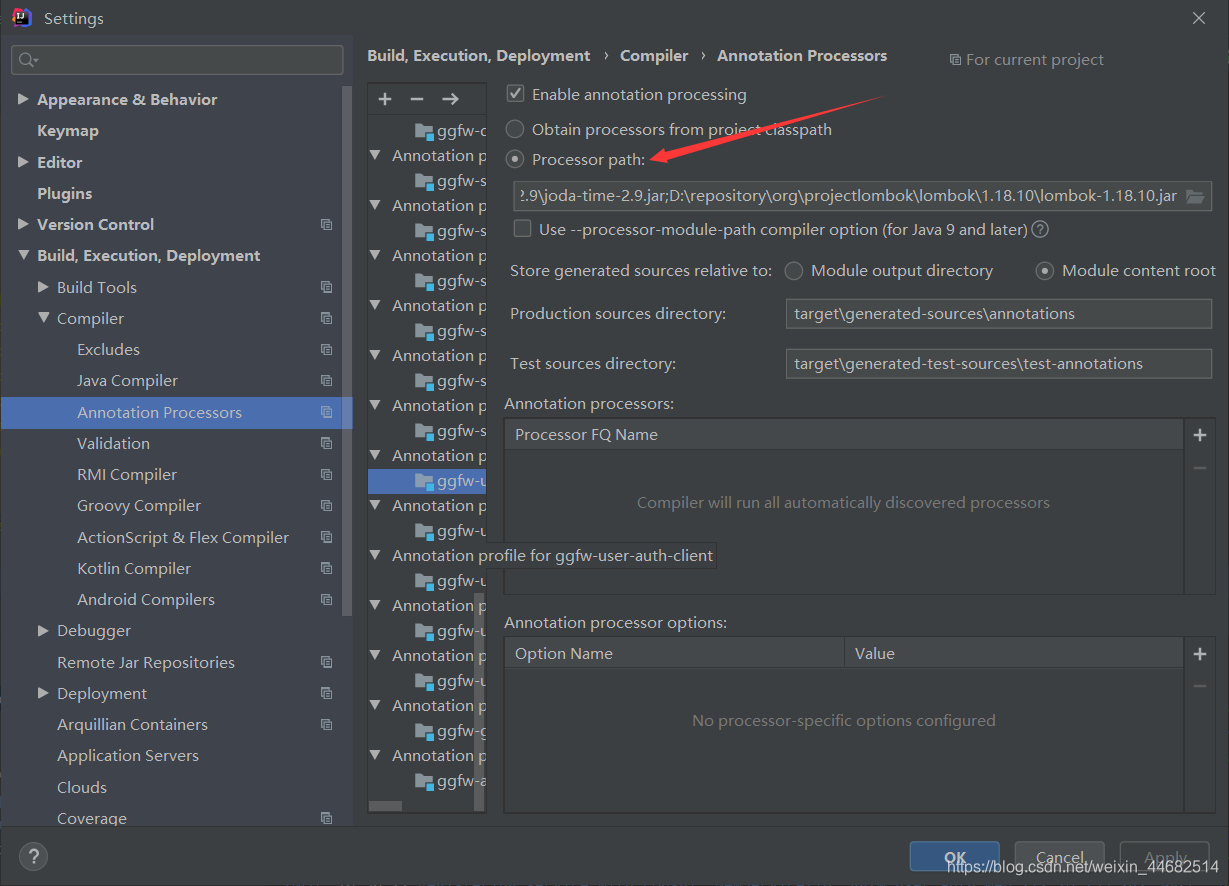Click the project-level icon beside Build Tools
Viewport: 1229px width, 886px height.
(326, 287)
